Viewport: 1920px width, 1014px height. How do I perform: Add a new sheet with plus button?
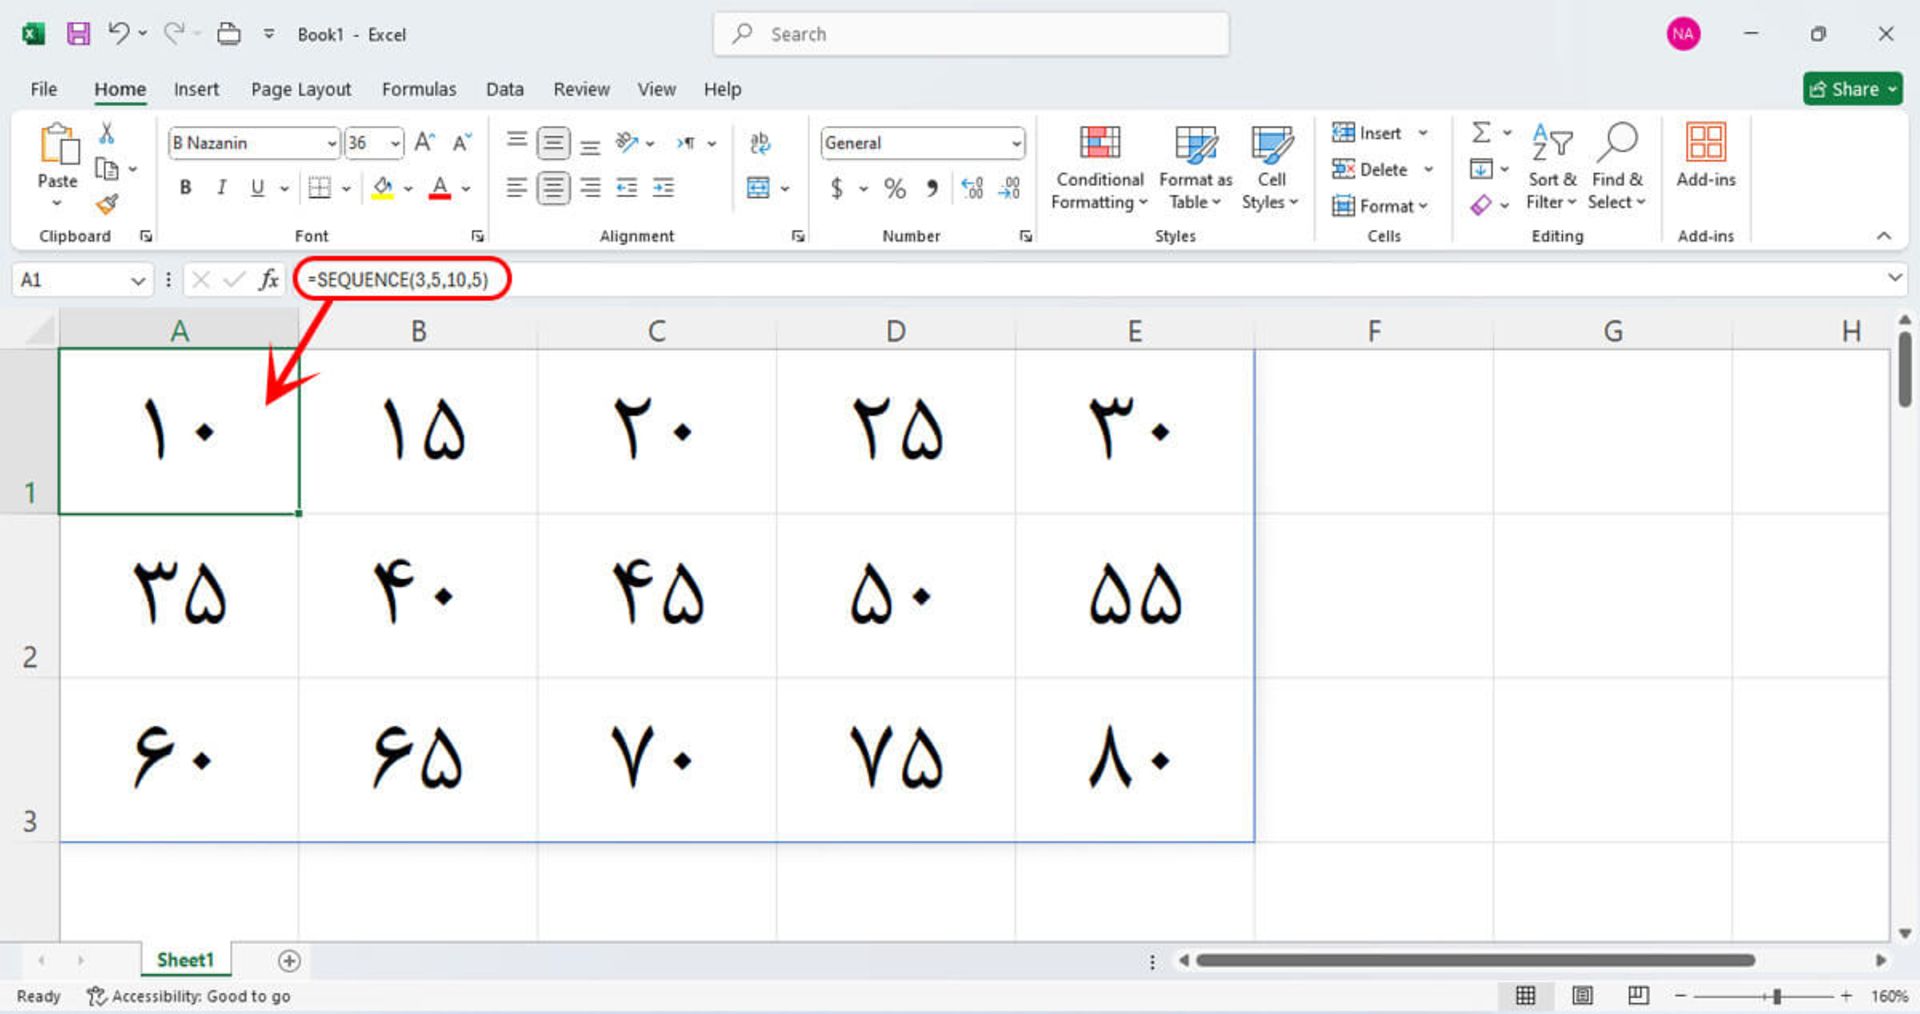point(289,961)
